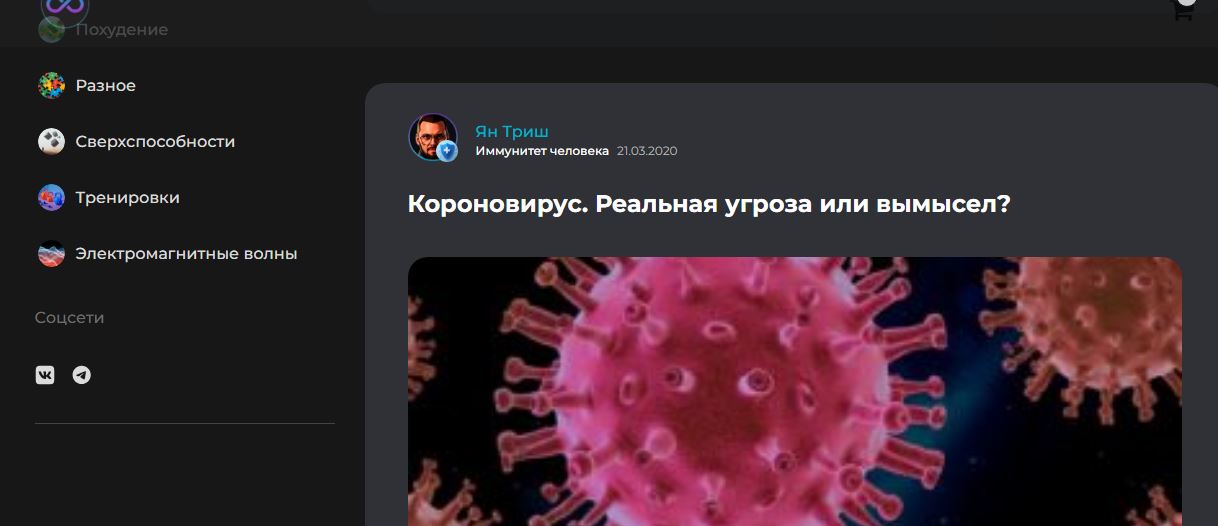Image resolution: width=1218 pixels, height=526 pixels.
Task: Open the shopping cart icon
Action: [1182, 11]
